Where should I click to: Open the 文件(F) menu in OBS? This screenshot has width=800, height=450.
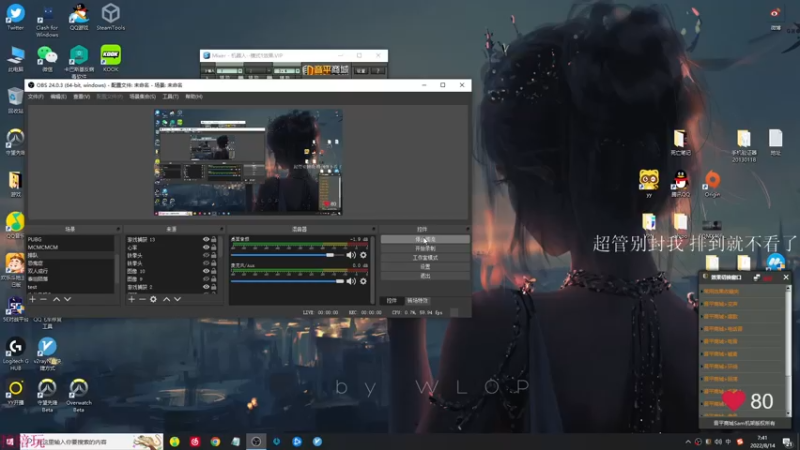click(x=36, y=96)
